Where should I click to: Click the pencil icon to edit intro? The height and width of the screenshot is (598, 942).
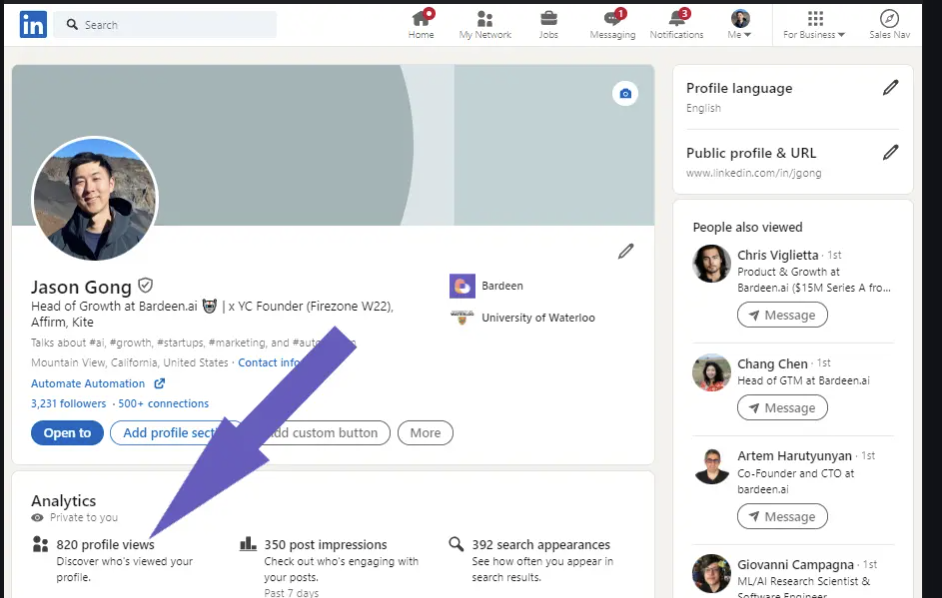(625, 251)
